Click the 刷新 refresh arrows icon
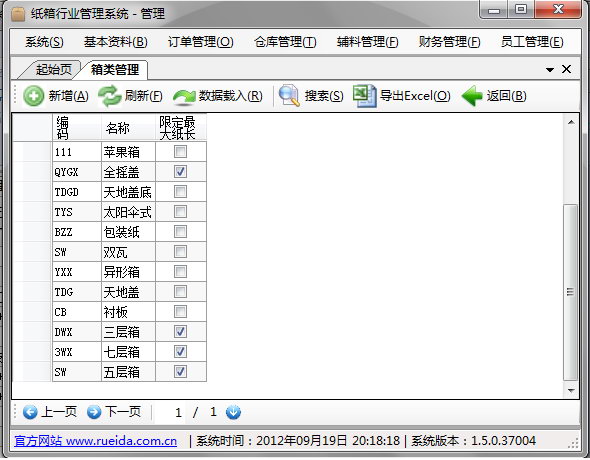Screen dimensions: 590x460 tap(109, 96)
